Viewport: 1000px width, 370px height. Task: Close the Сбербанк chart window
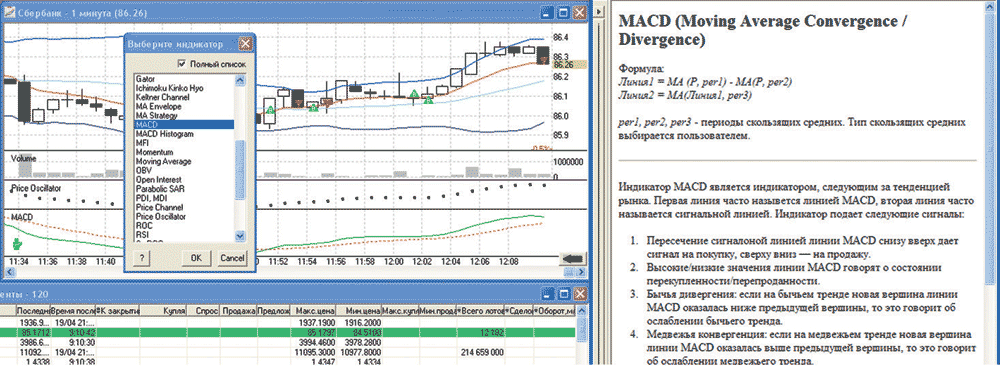pos(579,12)
